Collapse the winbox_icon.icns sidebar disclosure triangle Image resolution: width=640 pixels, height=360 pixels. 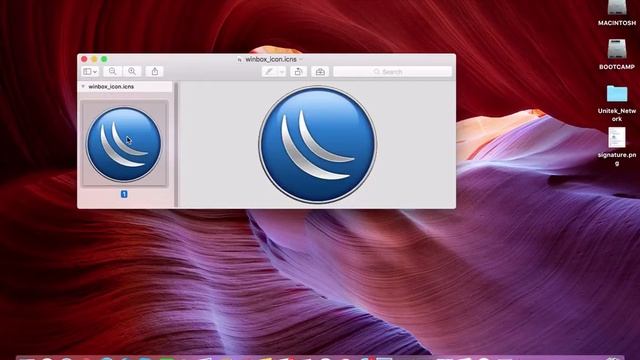(x=83, y=87)
